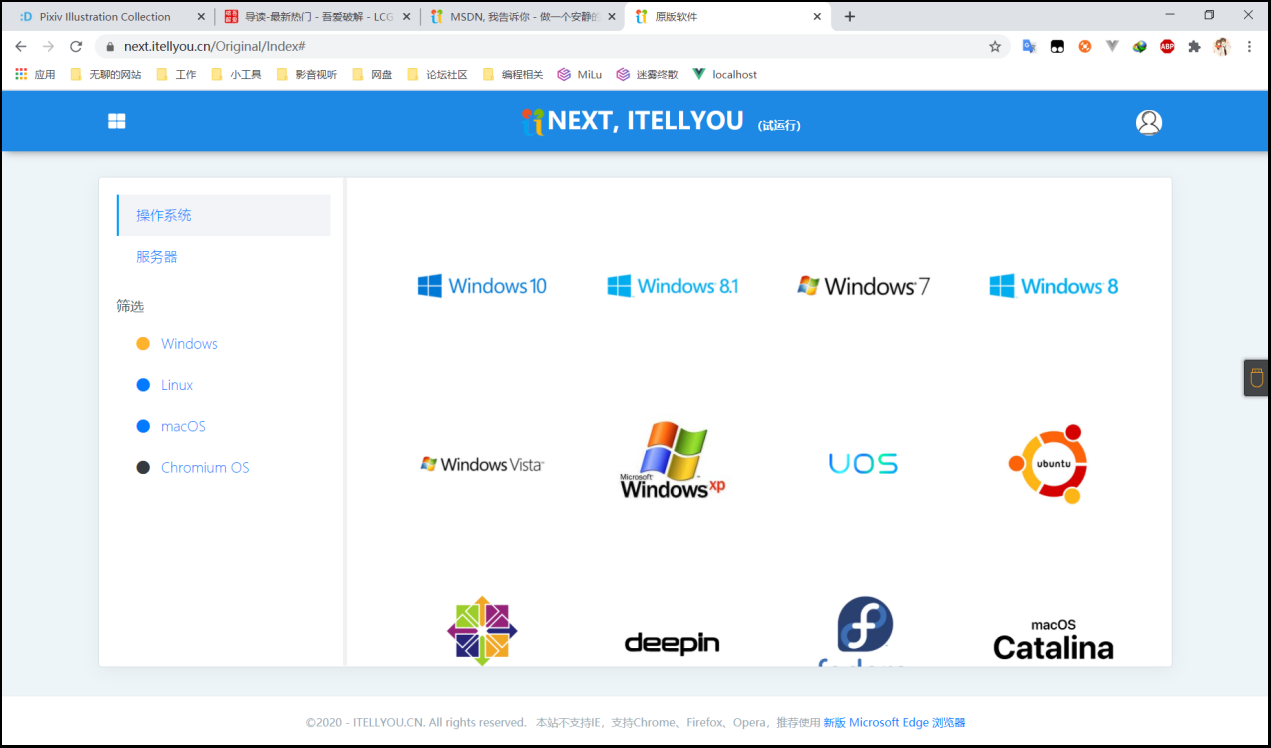This screenshot has height=748, width=1271.
Task: Open the user profile icon in the header
Action: pos(1148,122)
